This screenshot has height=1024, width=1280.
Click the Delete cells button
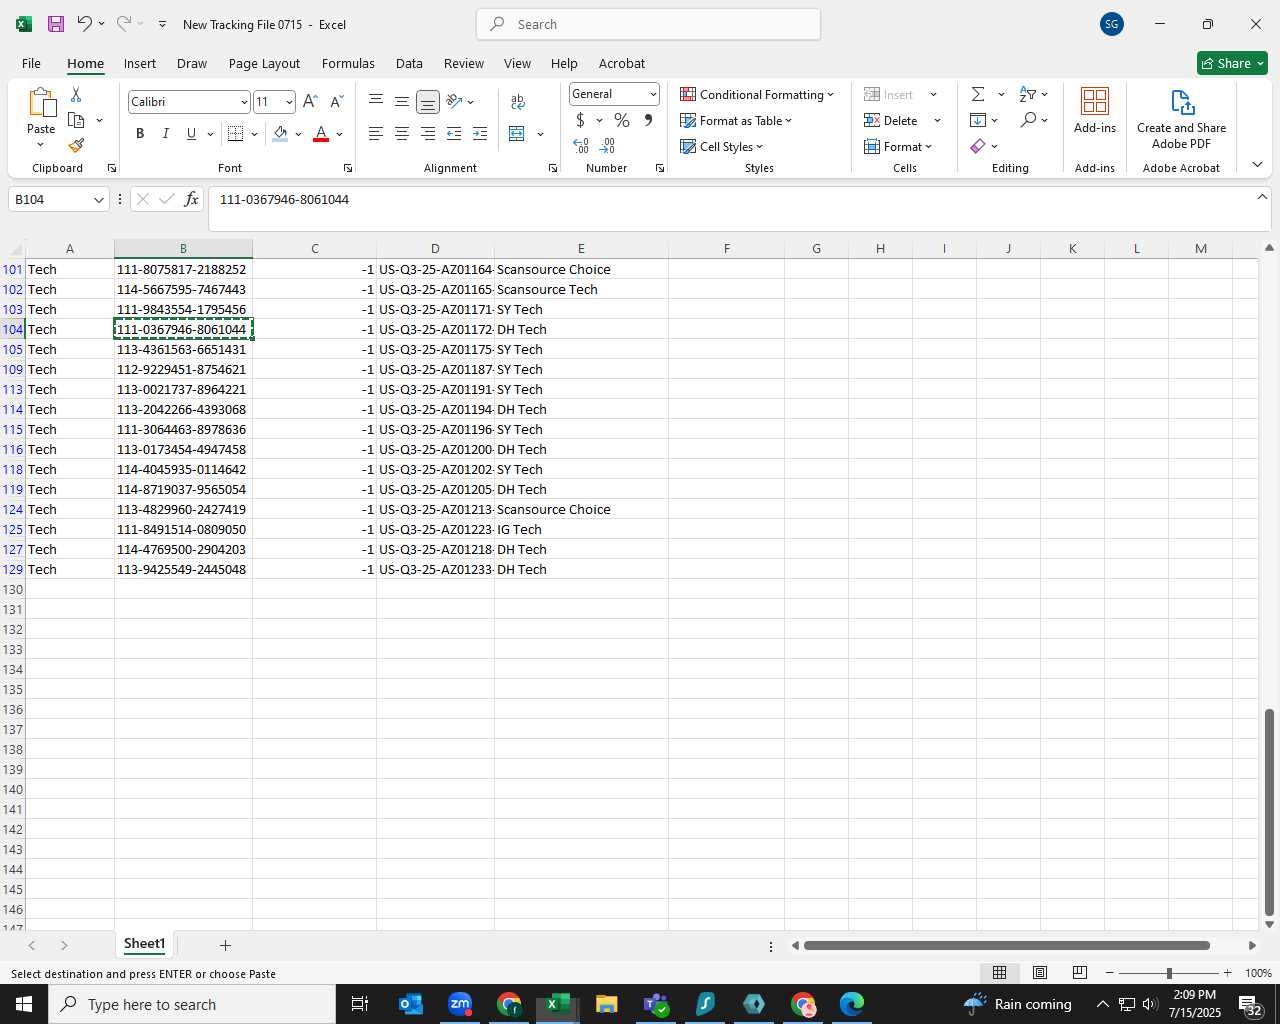click(891, 120)
